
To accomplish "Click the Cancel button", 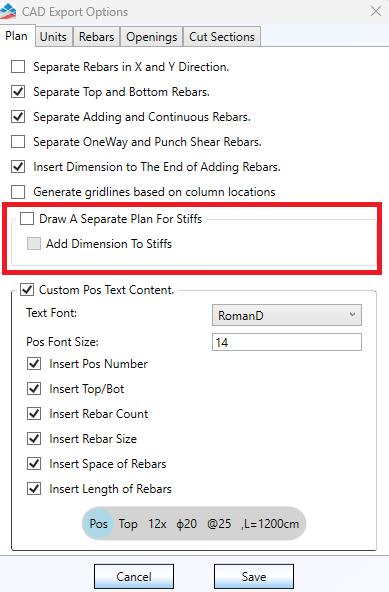I will click(134, 577).
